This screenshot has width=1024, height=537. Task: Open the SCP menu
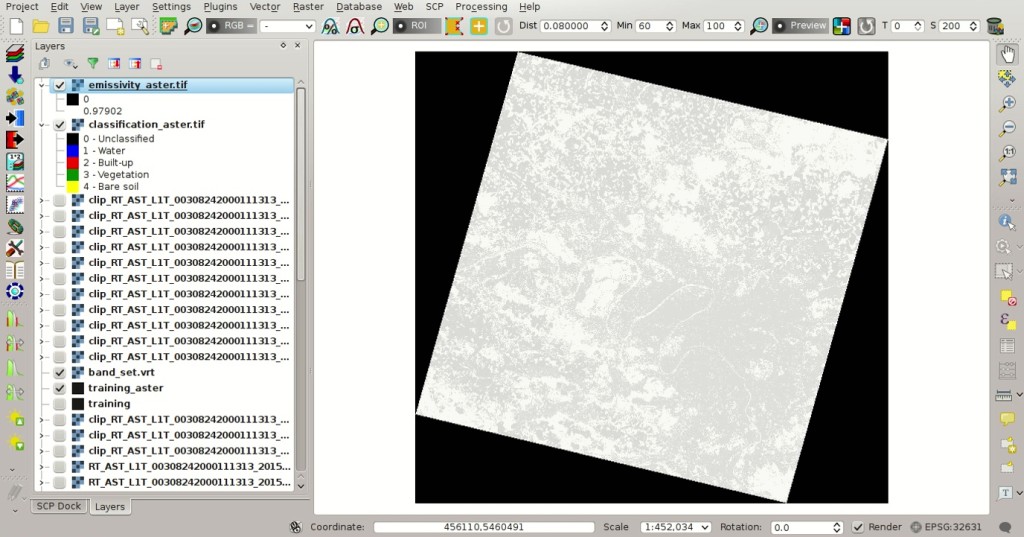click(x=434, y=7)
